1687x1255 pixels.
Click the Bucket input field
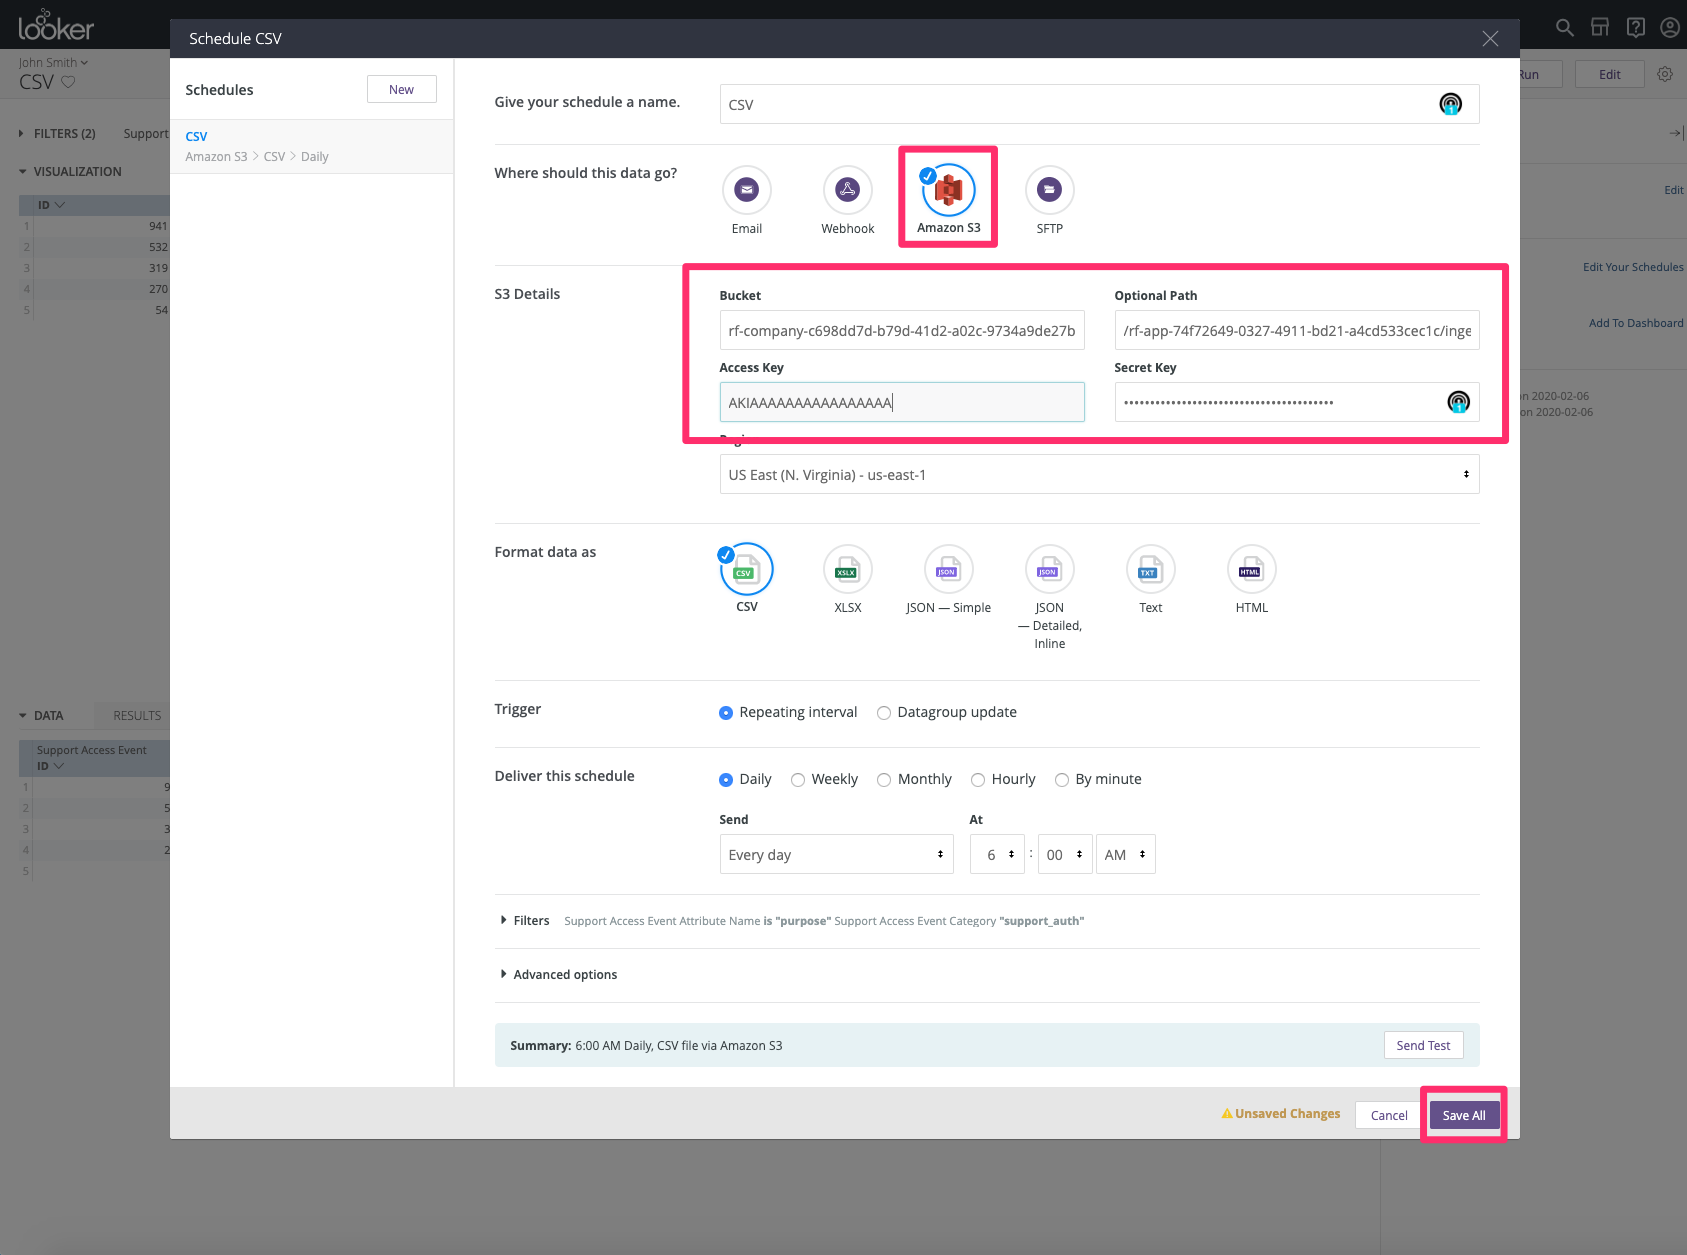click(902, 330)
